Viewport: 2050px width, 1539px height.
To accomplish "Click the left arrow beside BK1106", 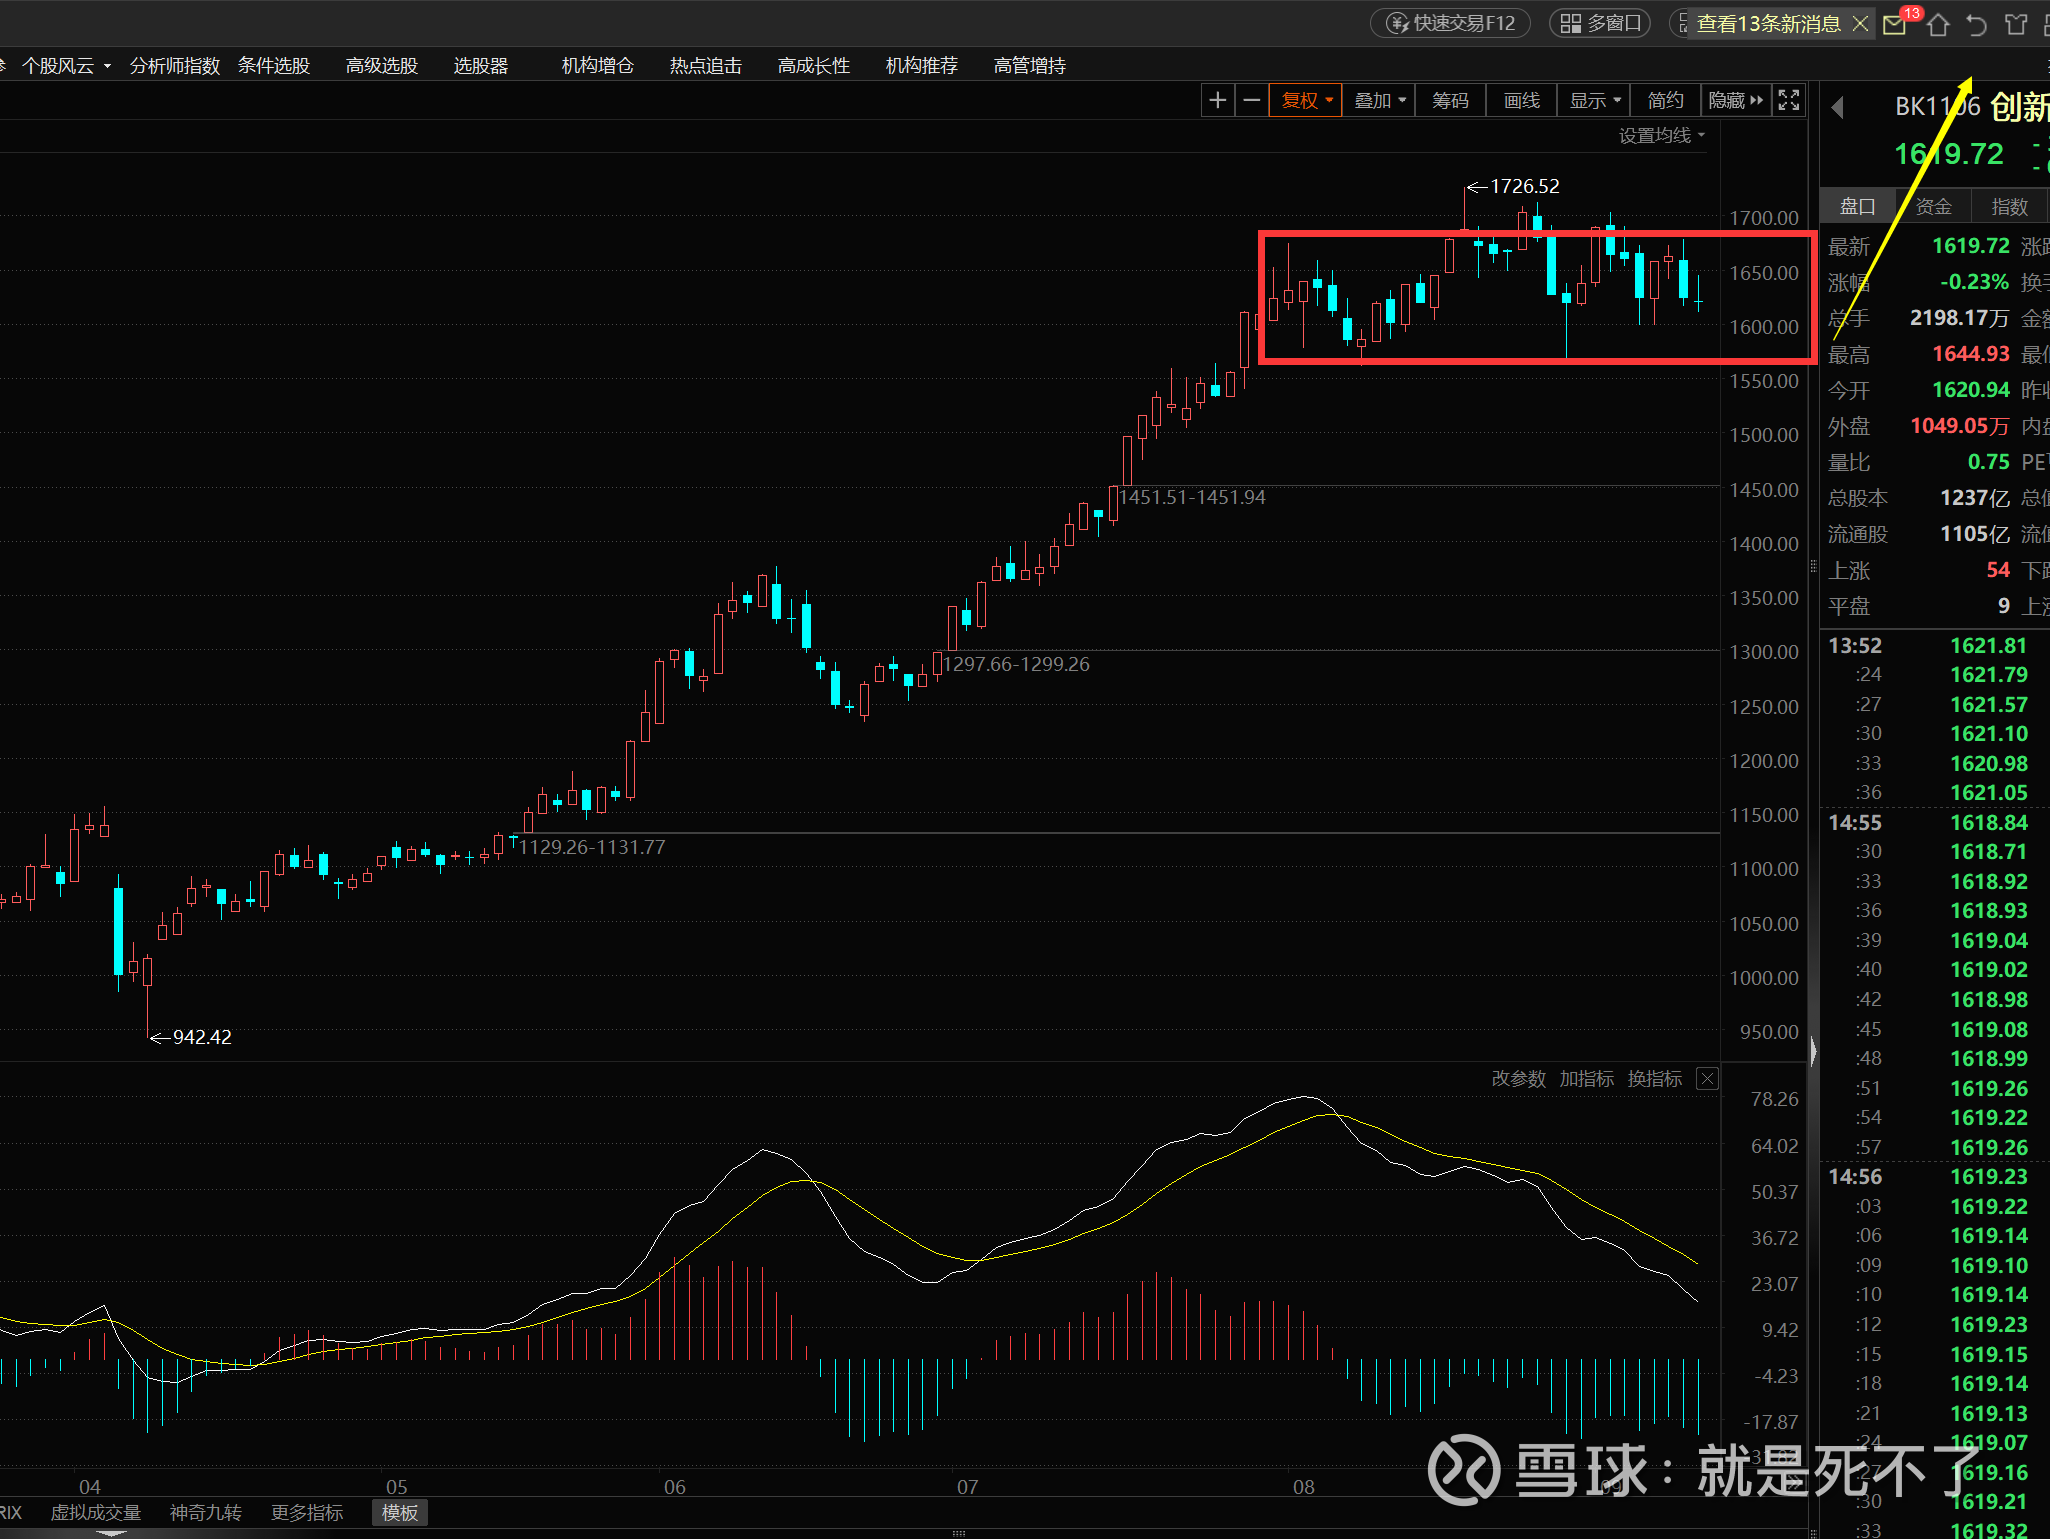I will tap(1837, 107).
